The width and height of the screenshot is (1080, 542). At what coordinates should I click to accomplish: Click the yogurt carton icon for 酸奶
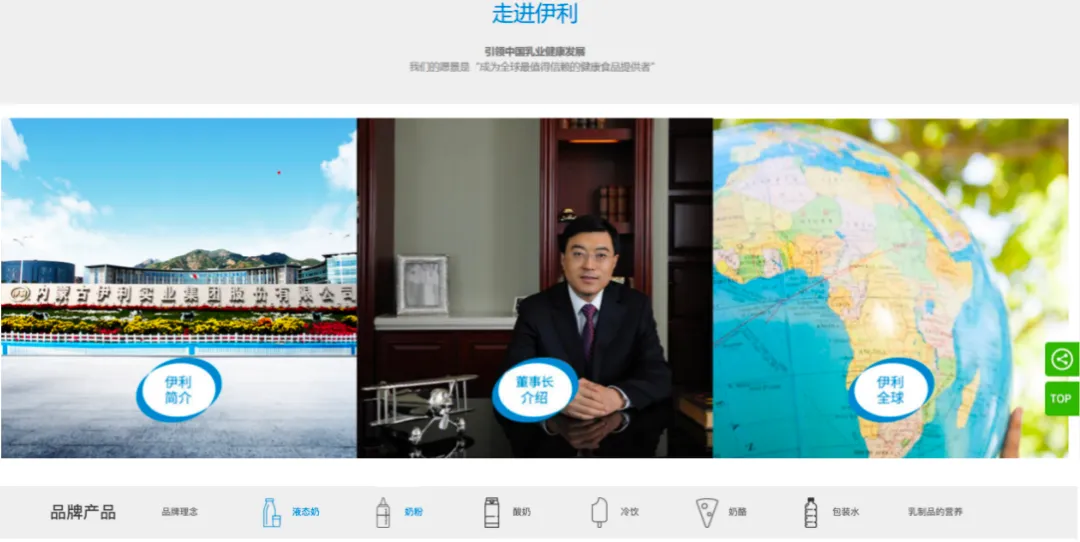click(492, 513)
